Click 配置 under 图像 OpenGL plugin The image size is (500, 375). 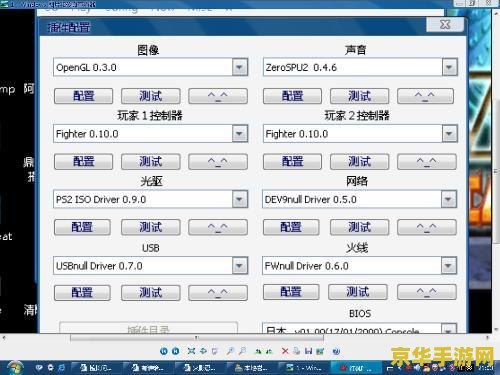point(84,96)
